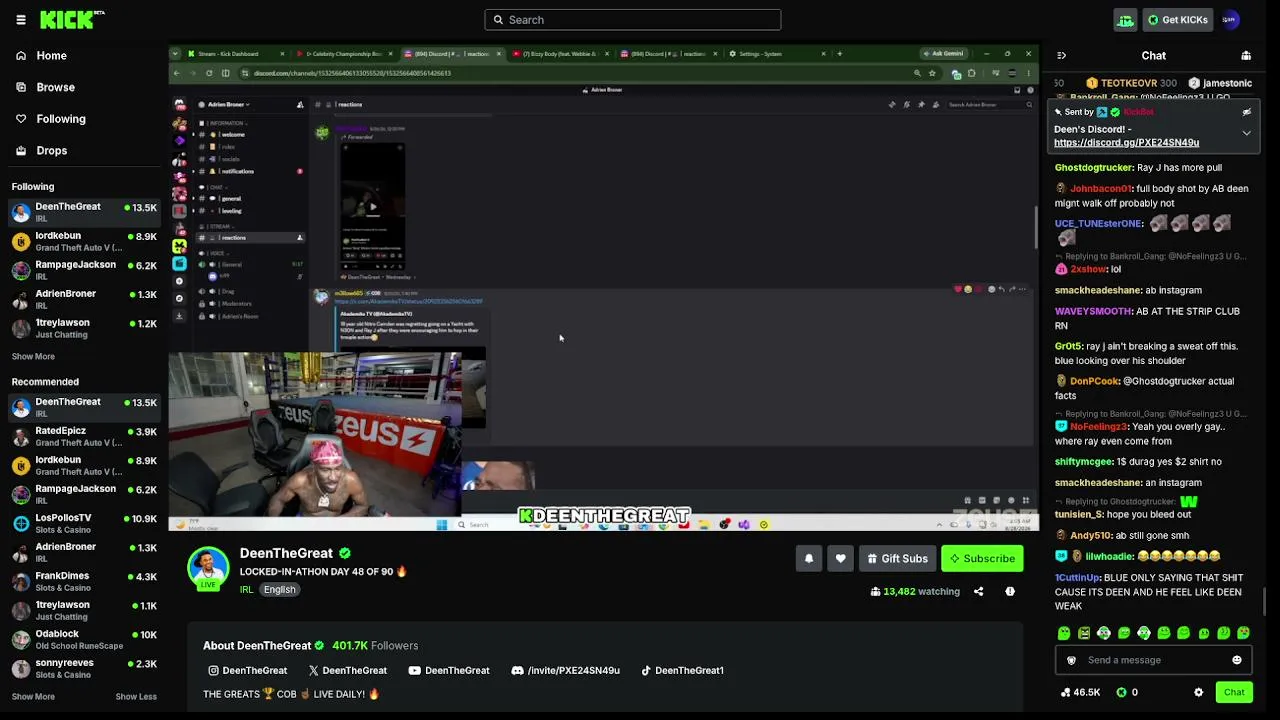The width and height of the screenshot is (1280, 720).
Task: Open the emoji picker in chat input
Action: click(x=1237, y=660)
